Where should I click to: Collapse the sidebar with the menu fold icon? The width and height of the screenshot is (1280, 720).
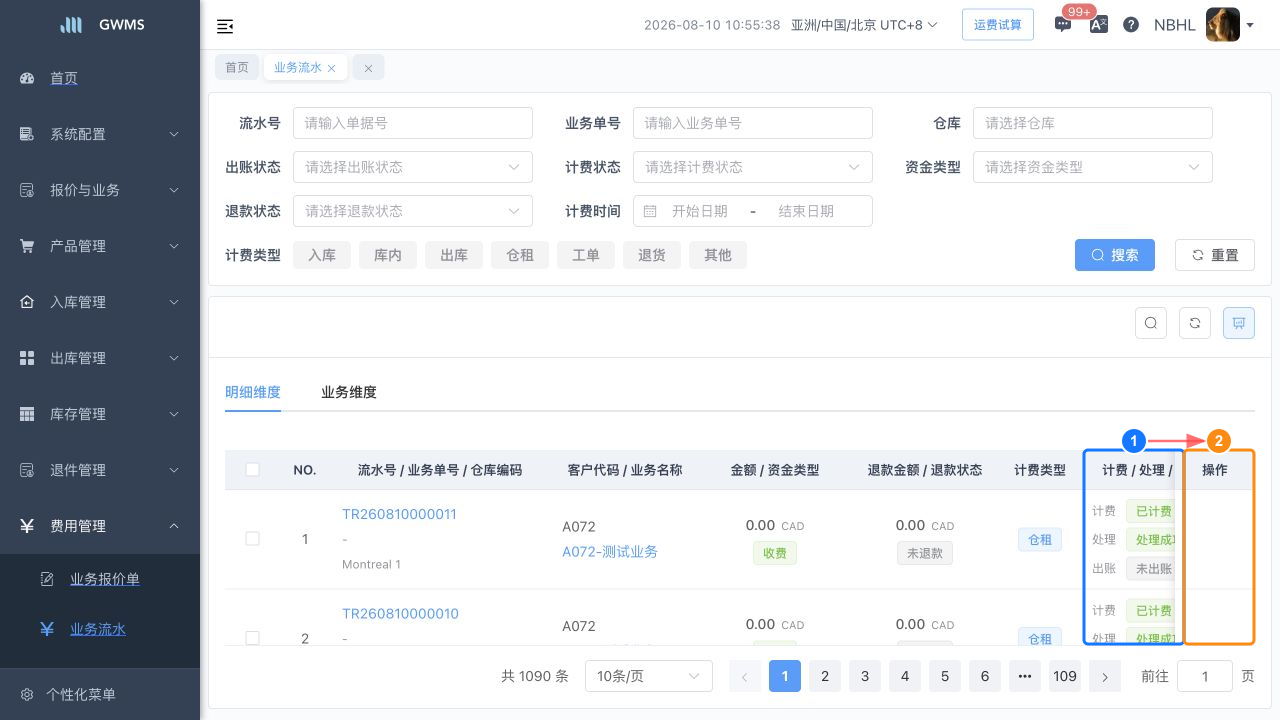[x=225, y=26]
